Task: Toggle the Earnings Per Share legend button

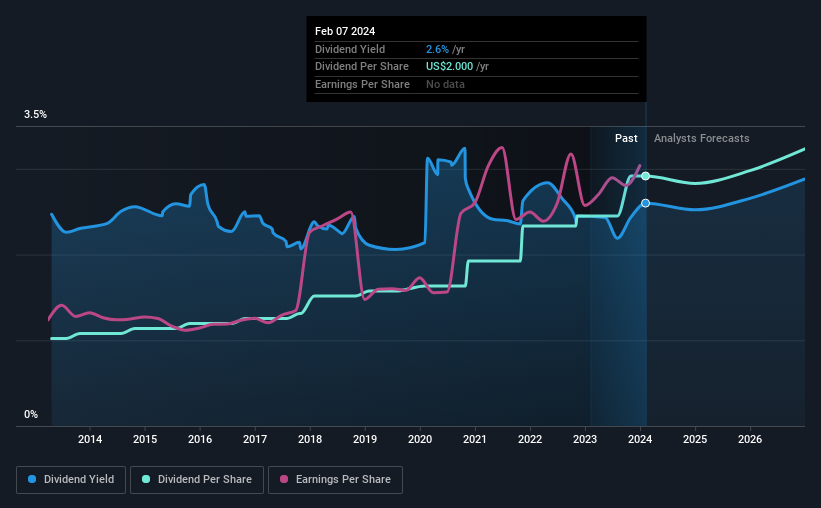Action: (335, 480)
